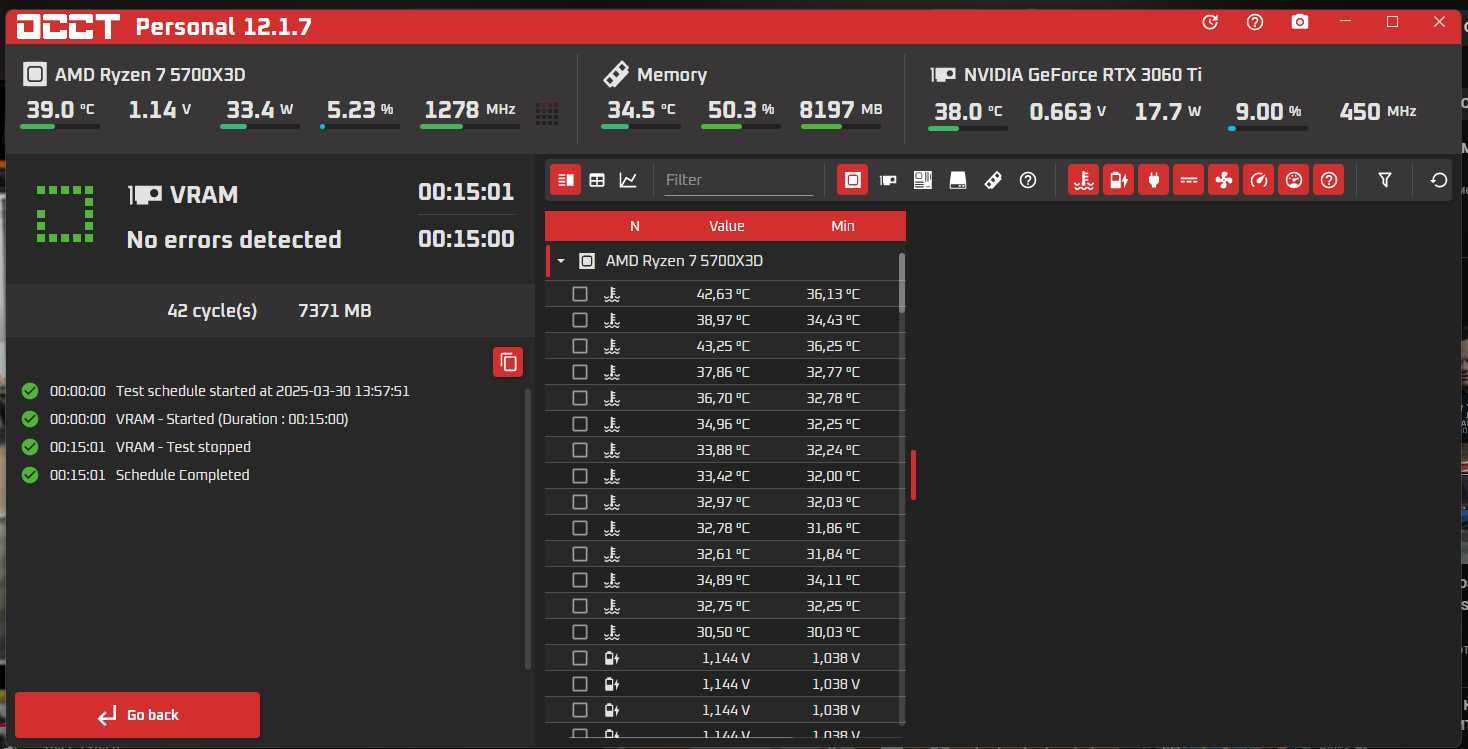Reset the sensor min/max values
This screenshot has height=749, width=1468.
(1439, 180)
